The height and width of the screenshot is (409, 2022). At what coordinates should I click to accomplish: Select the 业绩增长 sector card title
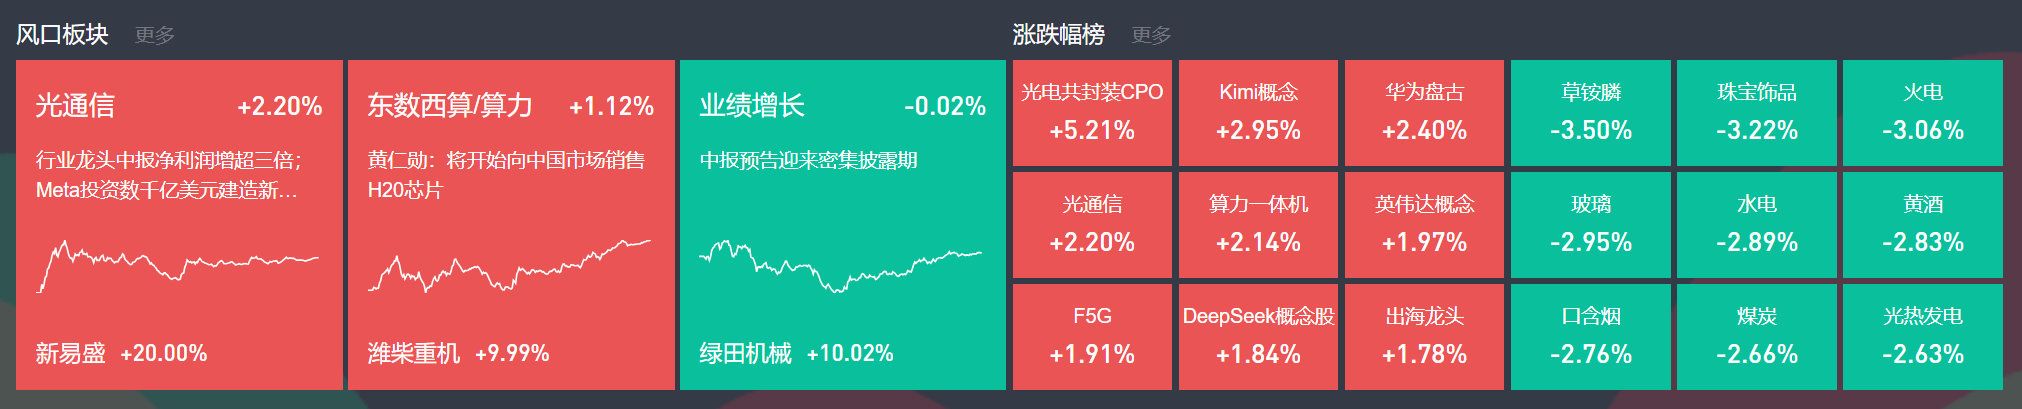click(752, 106)
